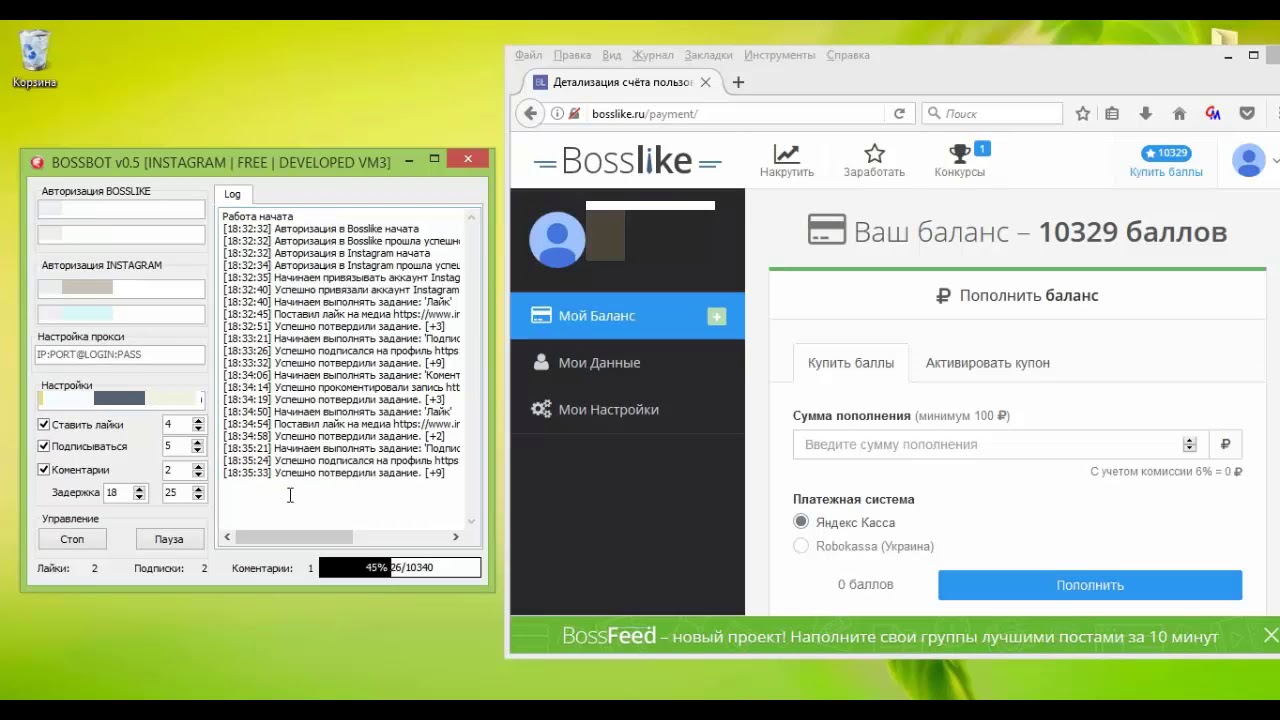
Task: Click the BOSSBOT progress bar at 45%
Action: click(x=400, y=567)
